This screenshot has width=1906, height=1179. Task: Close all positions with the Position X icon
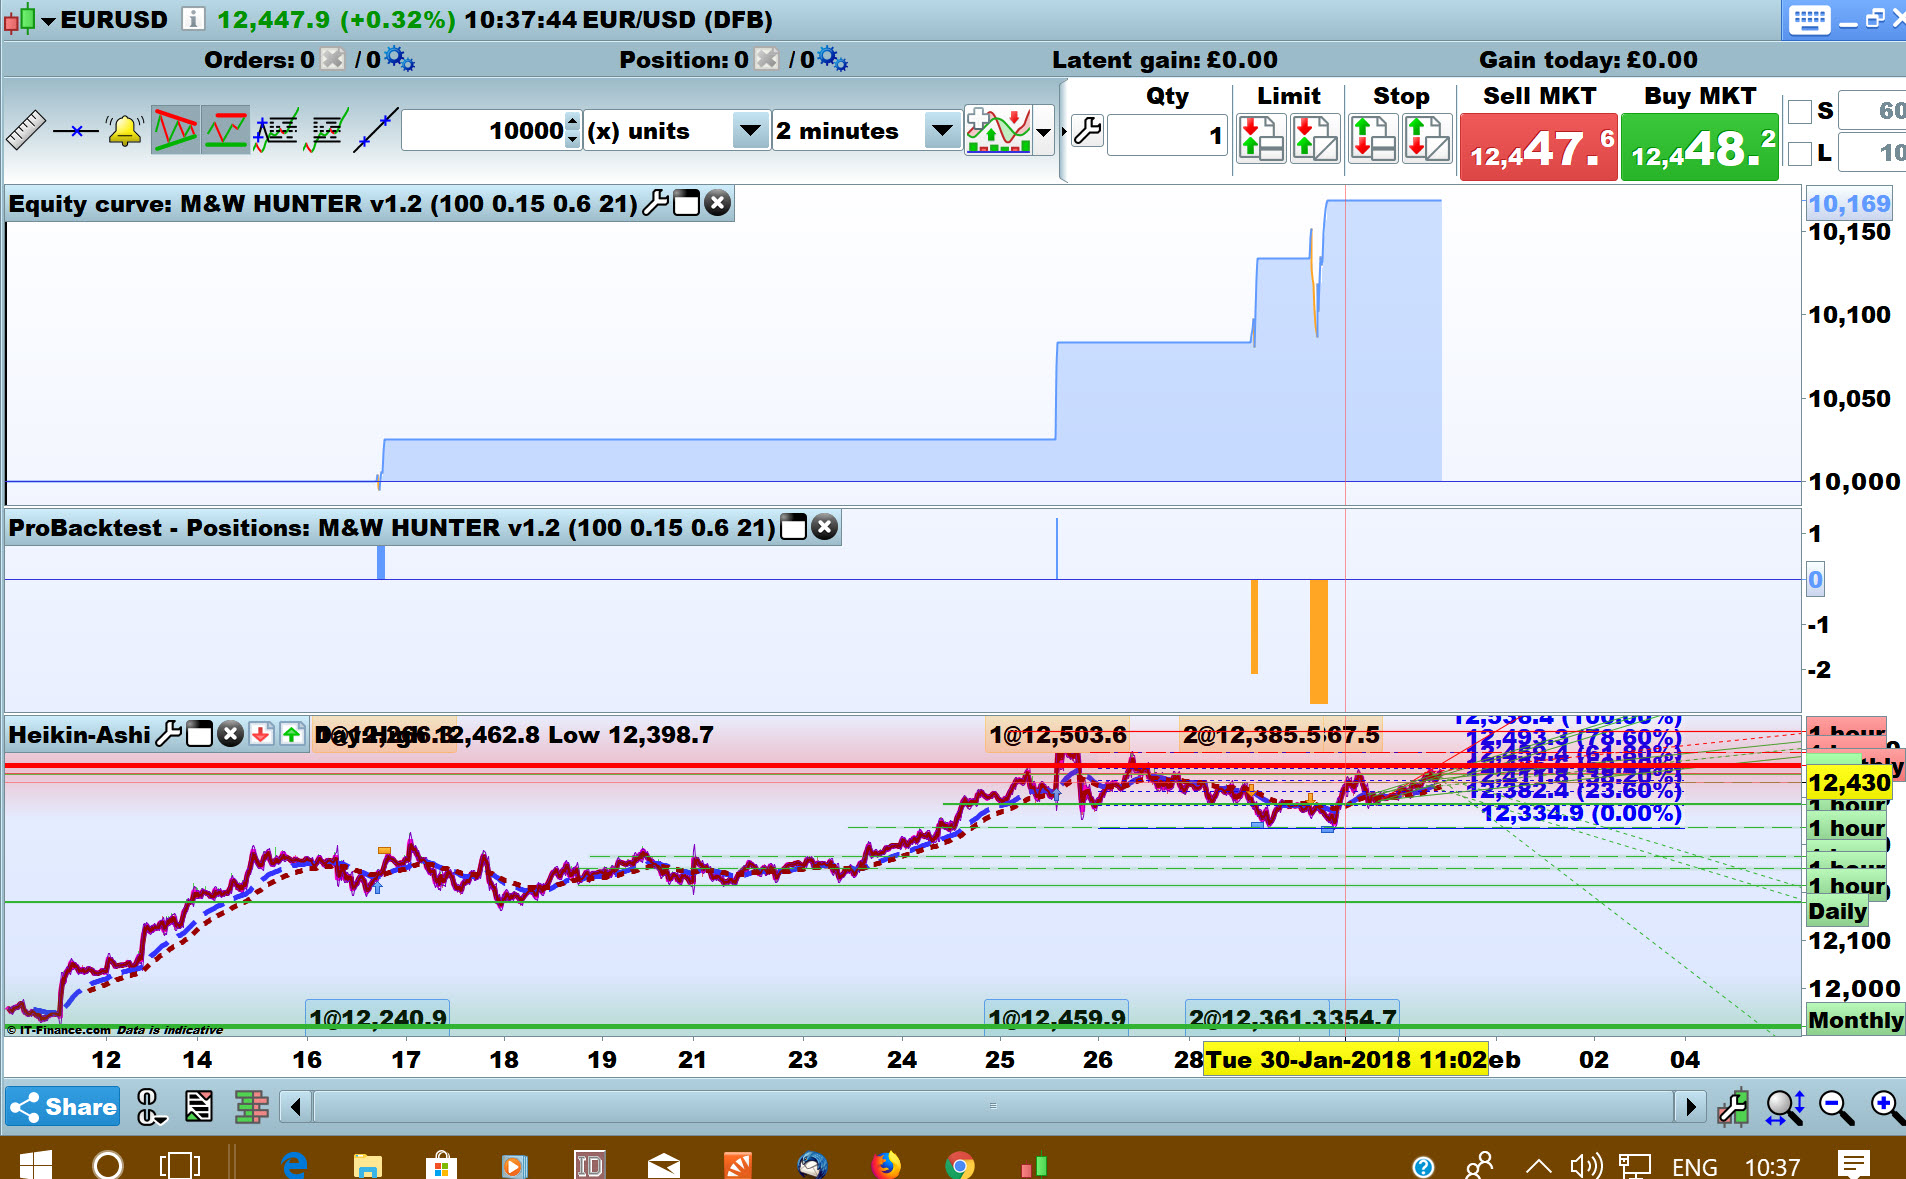pyautogui.click(x=766, y=59)
